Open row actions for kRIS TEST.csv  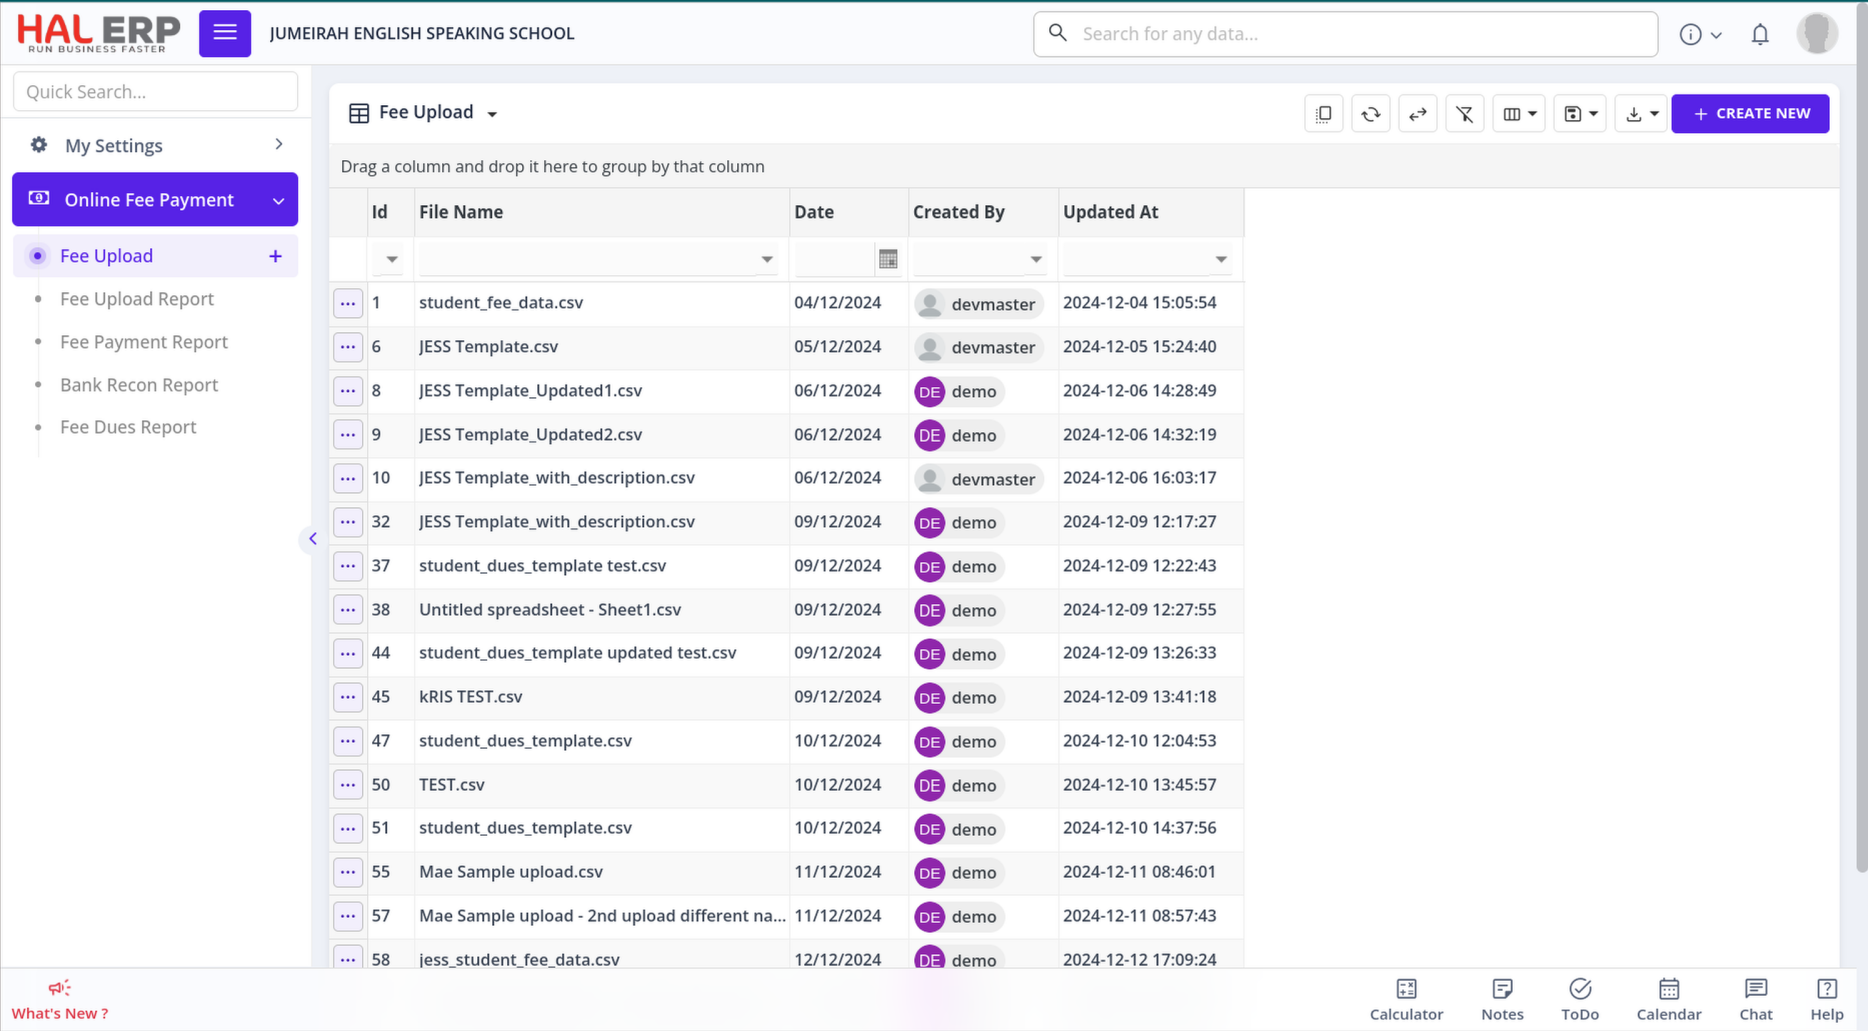tap(348, 697)
